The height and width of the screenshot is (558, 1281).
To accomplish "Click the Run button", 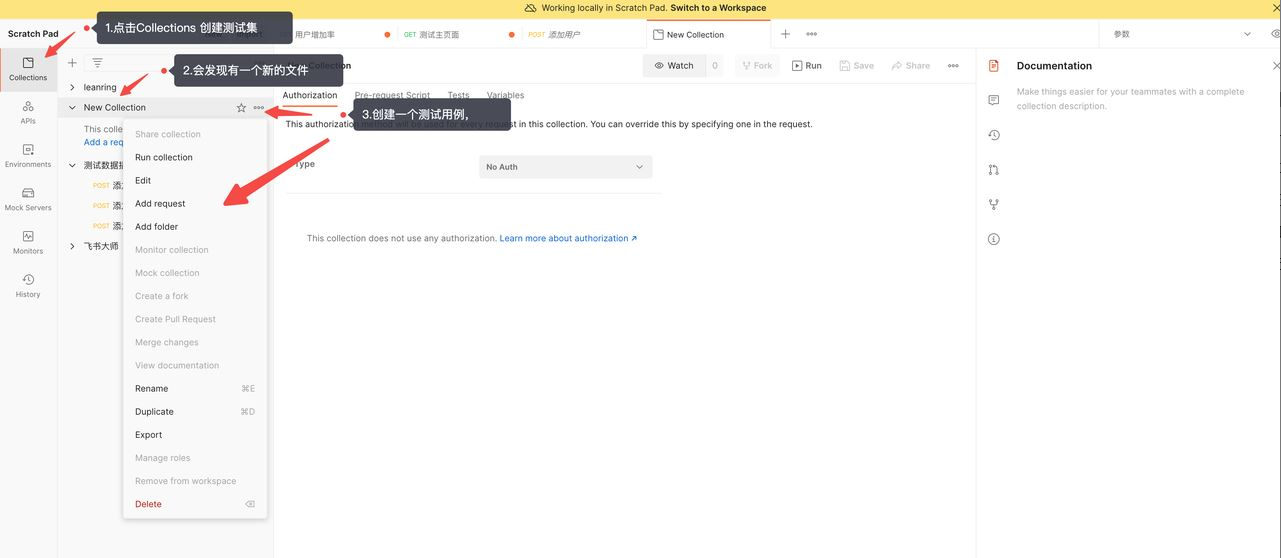I will (x=807, y=66).
